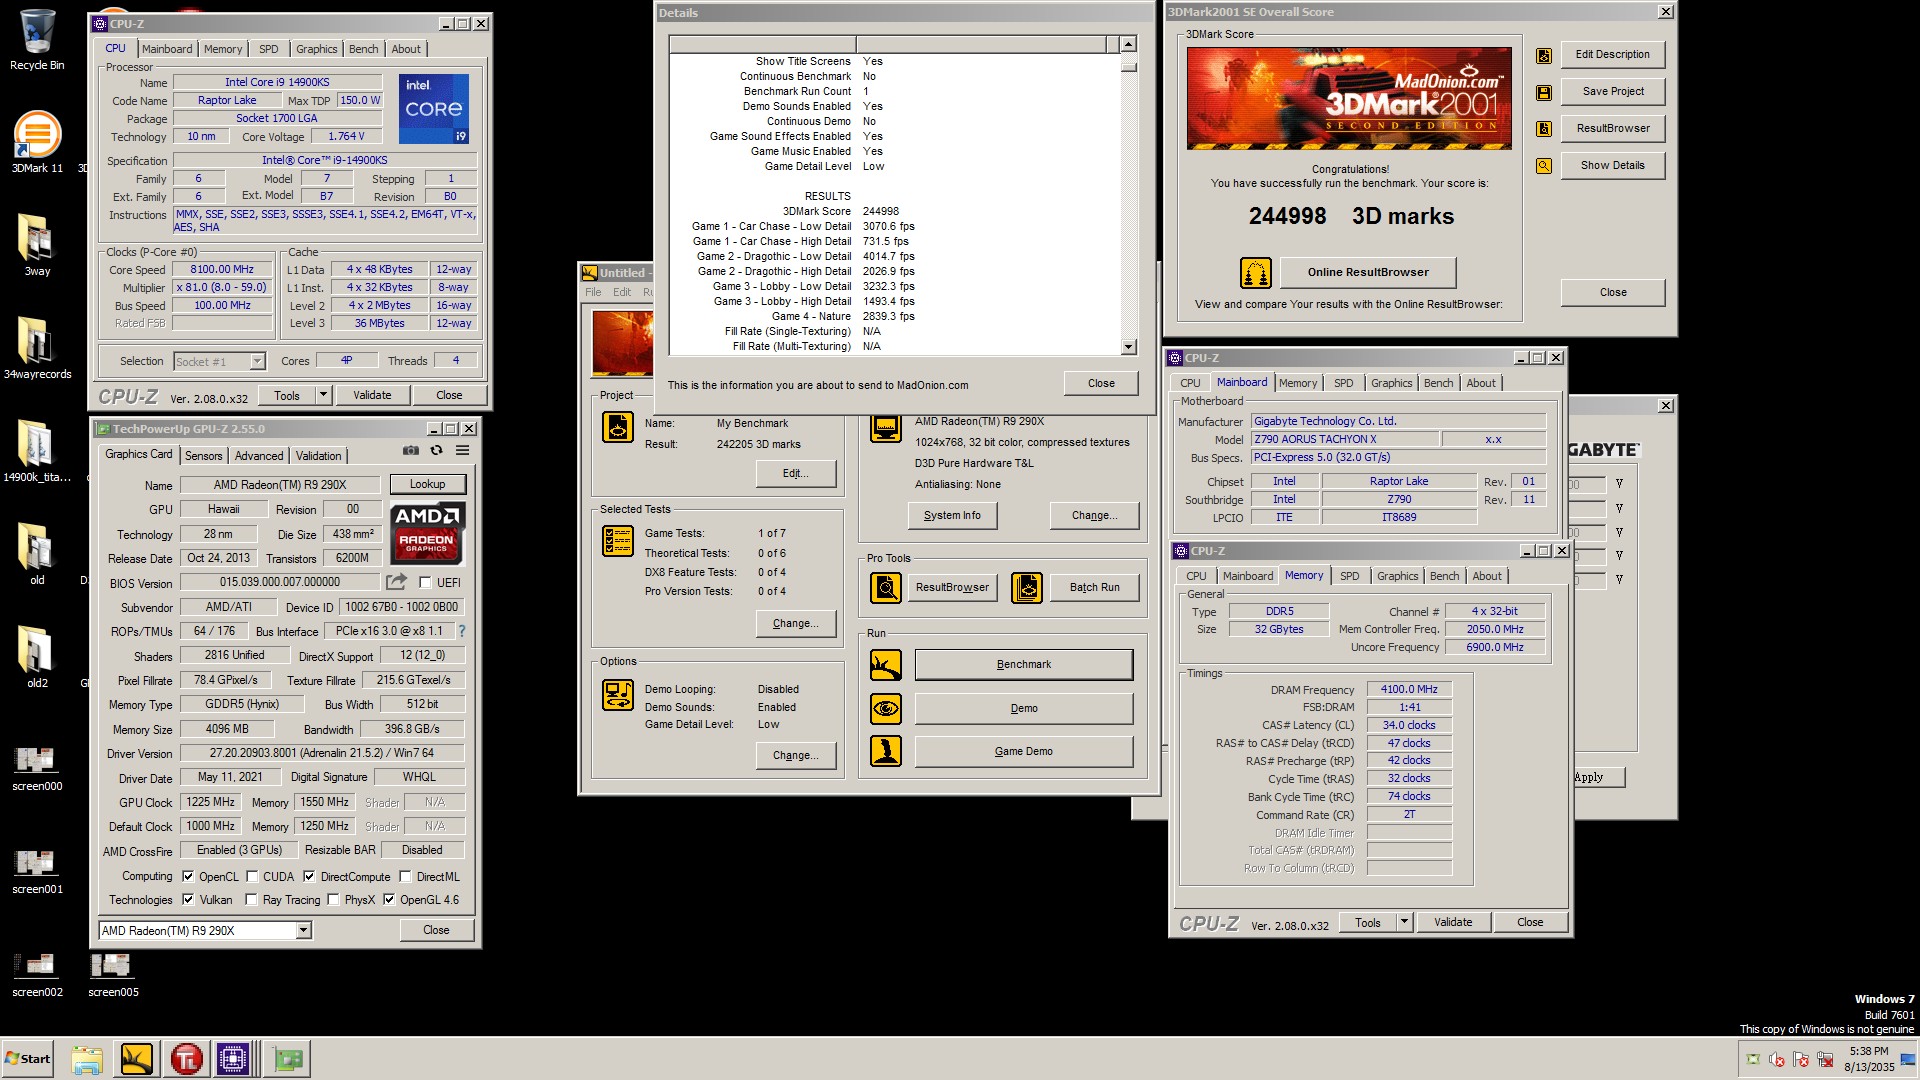Click the ResultBrowser magnifier icon in Pro Tools
This screenshot has height=1080, width=1920.
pyautogui.click(x=886, y=588)
